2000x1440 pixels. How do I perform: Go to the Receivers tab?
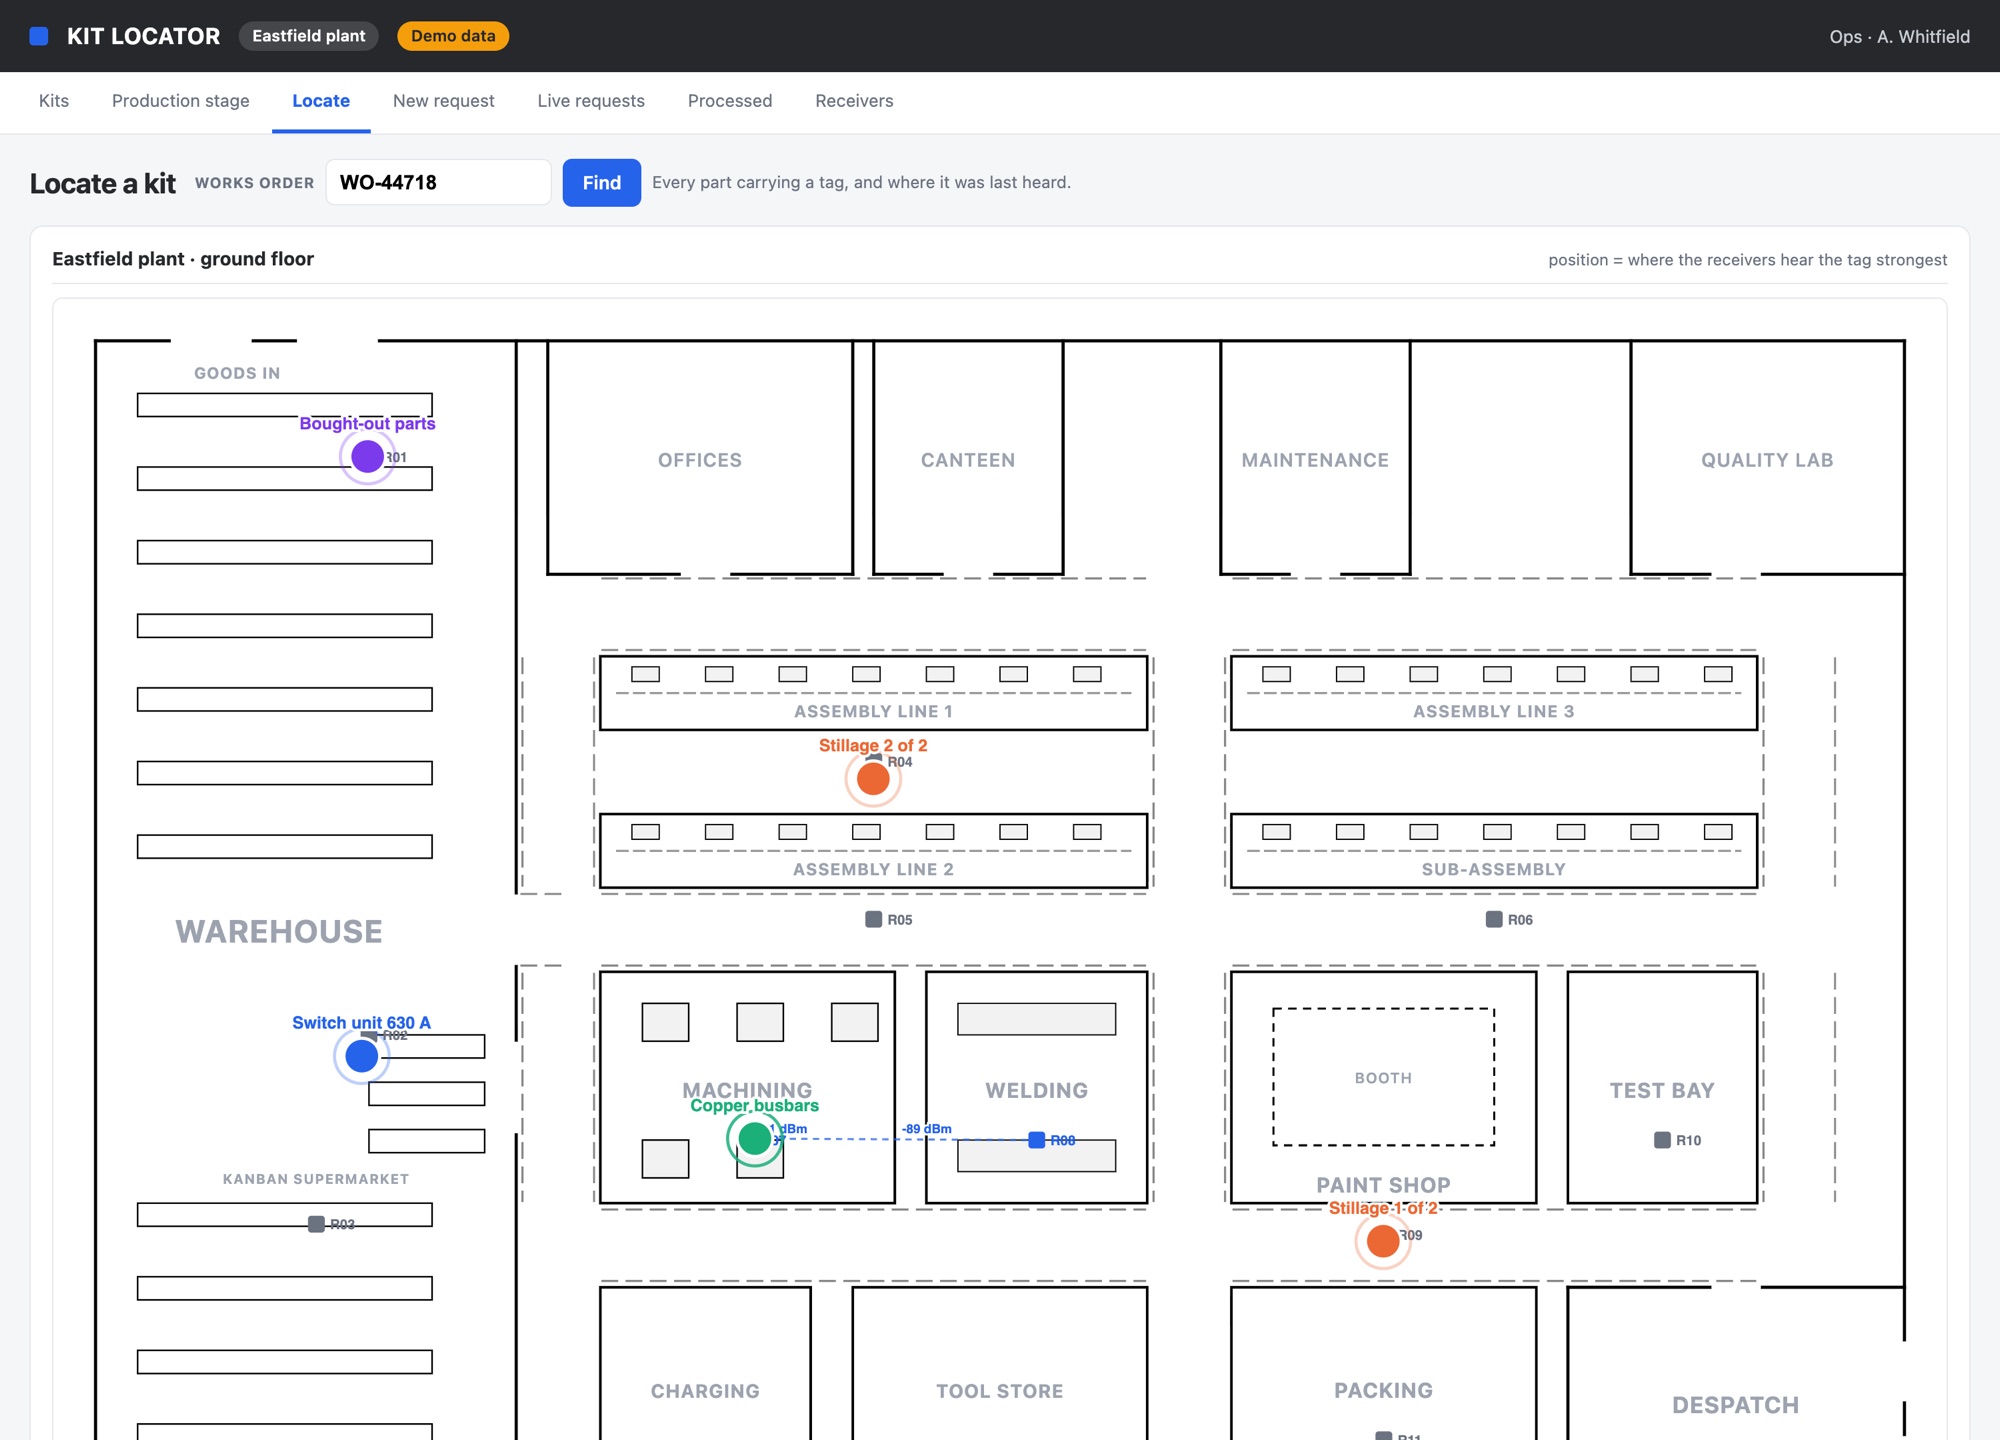tap(854, 101)
